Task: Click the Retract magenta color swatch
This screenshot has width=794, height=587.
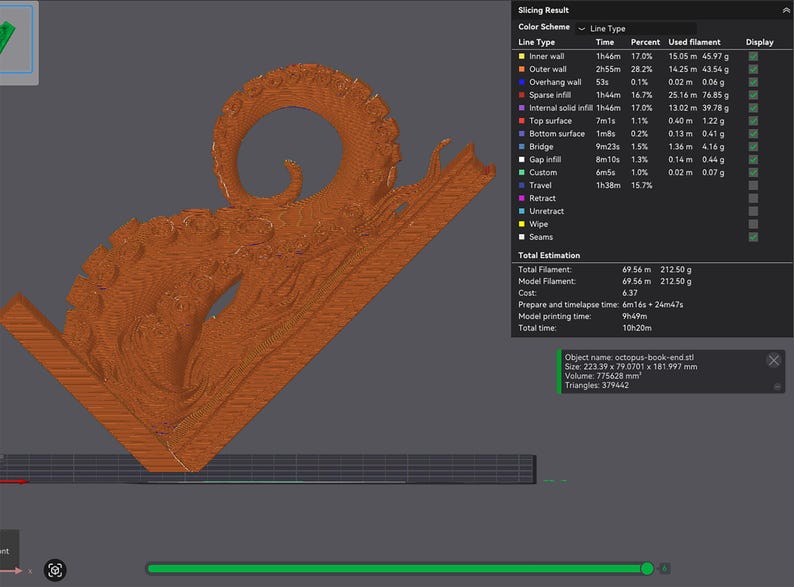Action: tap(522, 199)
